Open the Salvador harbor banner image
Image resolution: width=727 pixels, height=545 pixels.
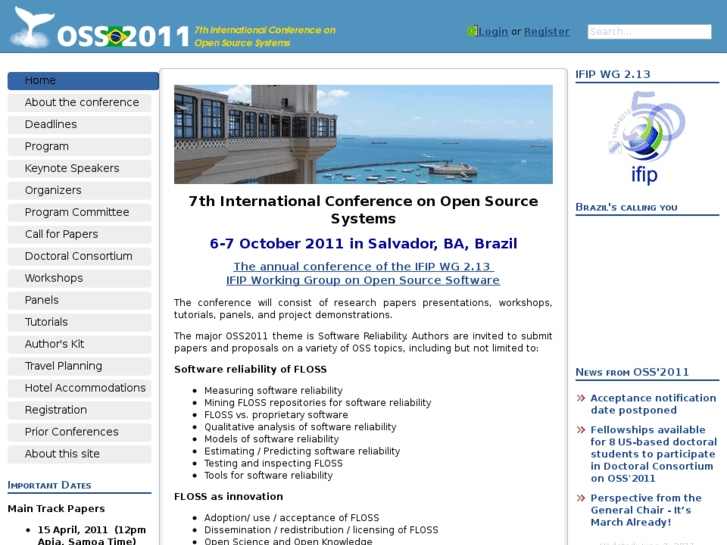tap(363, 134)
